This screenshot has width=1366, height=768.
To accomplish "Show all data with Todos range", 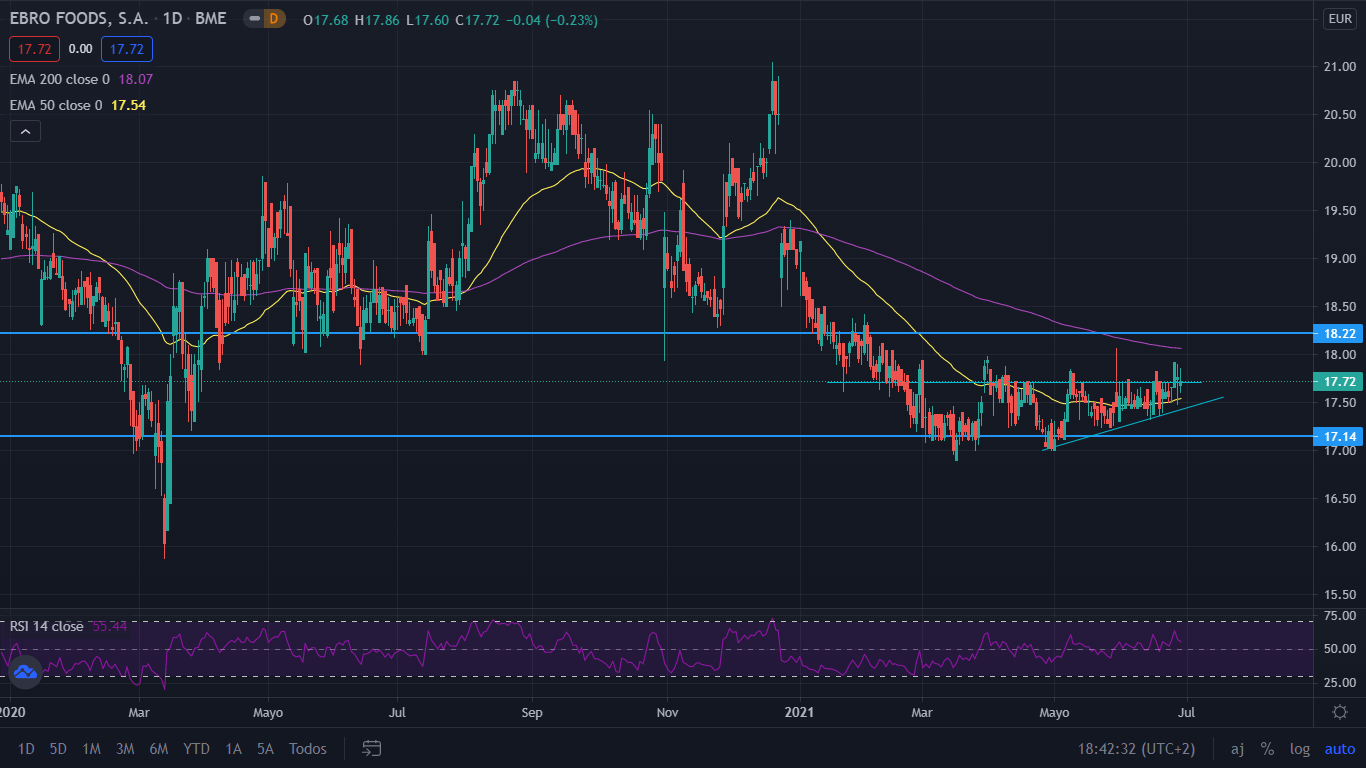I will [x=307, y=748].
